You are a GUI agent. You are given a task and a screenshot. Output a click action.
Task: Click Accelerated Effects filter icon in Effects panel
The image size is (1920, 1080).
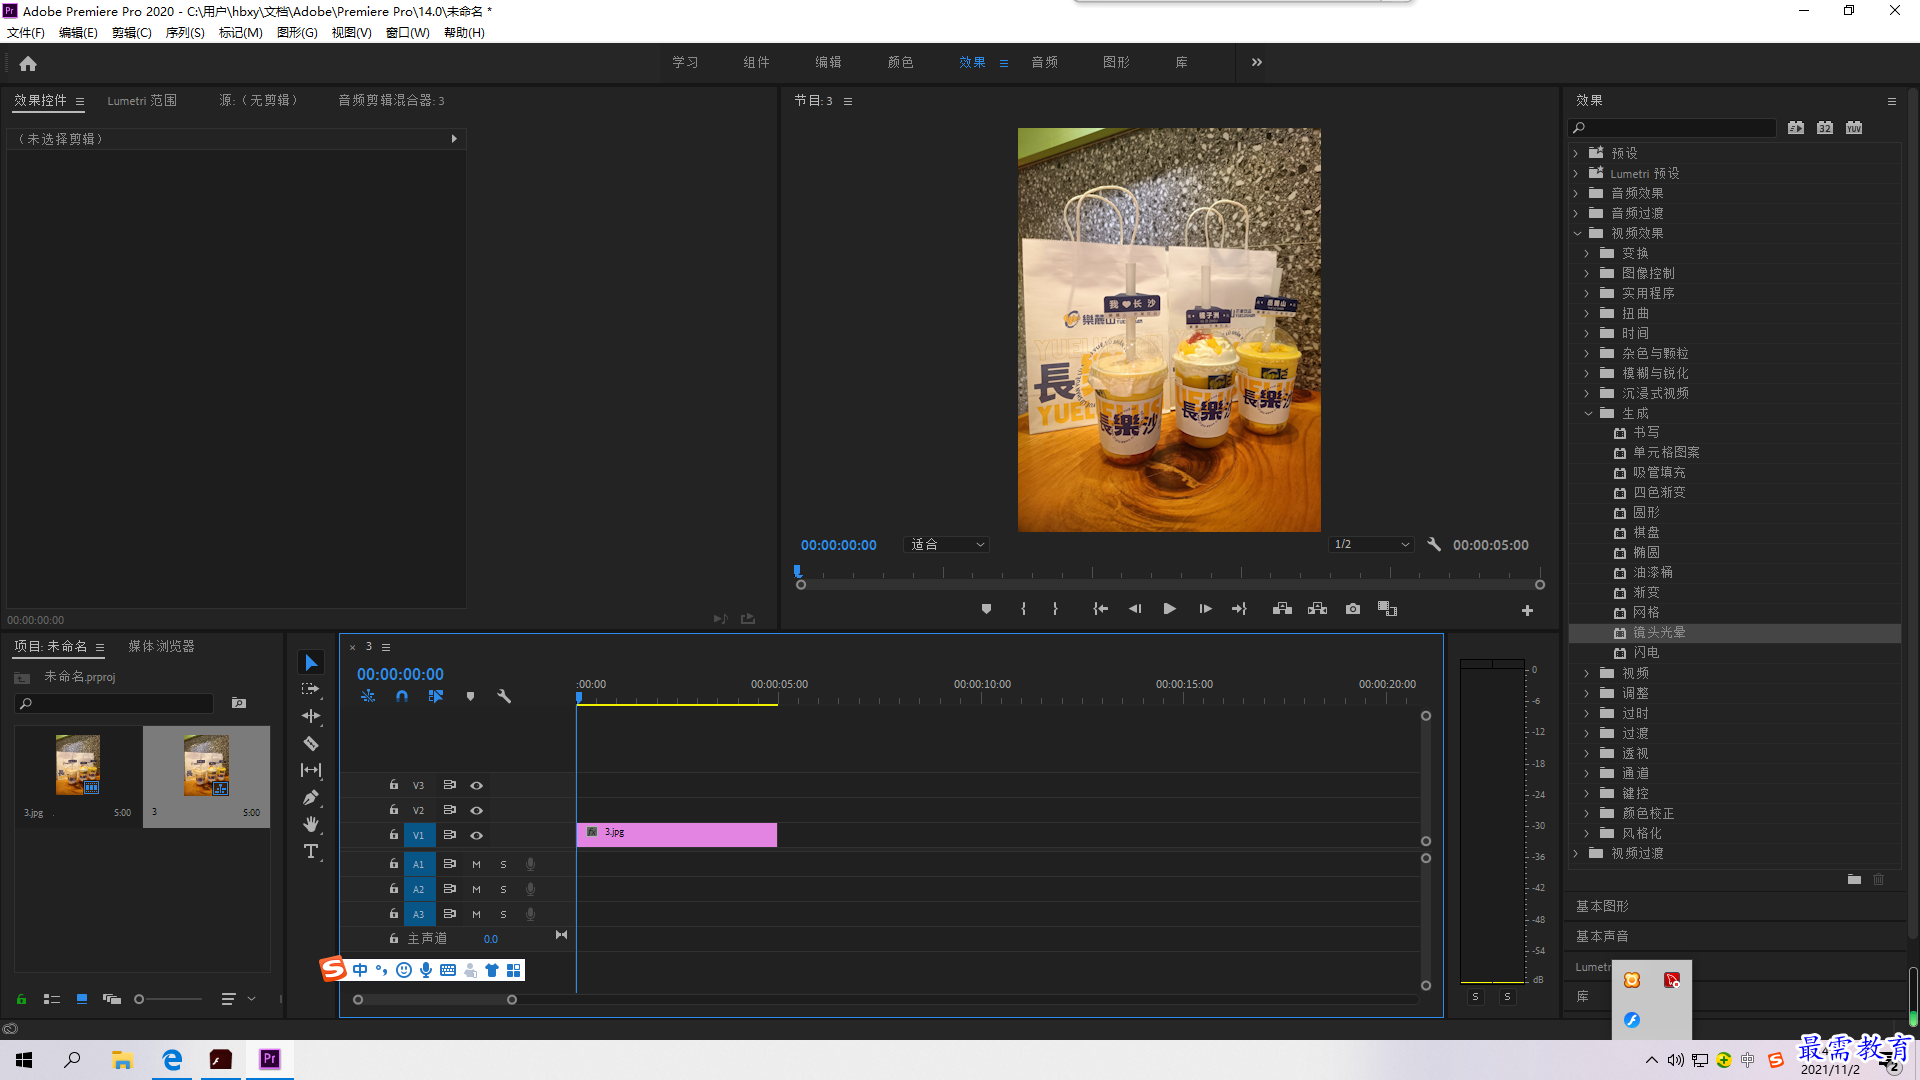coord(1796,128)
